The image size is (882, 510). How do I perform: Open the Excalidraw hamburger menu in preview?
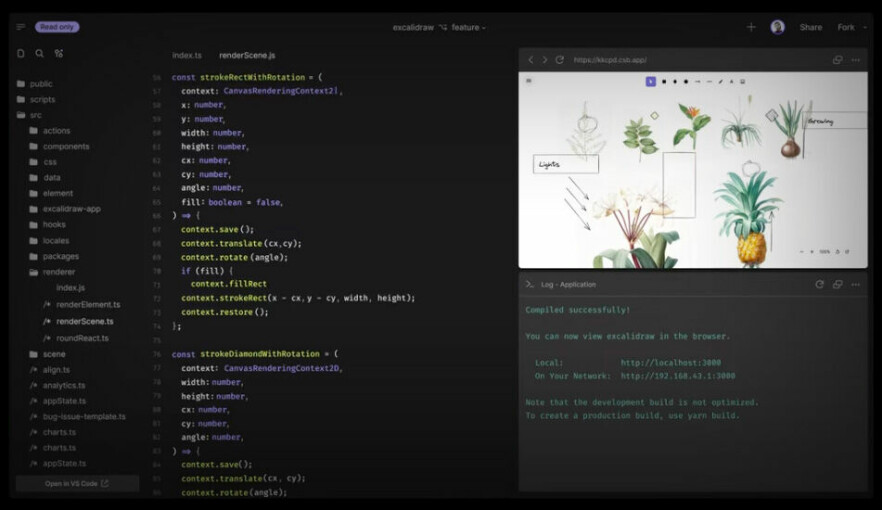529,81
